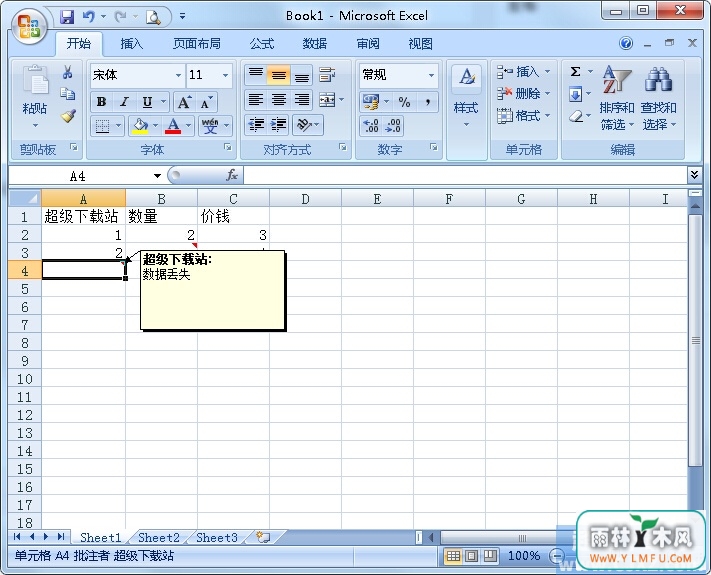Screen dimensions: 711x575
Task: Open the Page Layout ribbon tab
Action: (197, 44)
